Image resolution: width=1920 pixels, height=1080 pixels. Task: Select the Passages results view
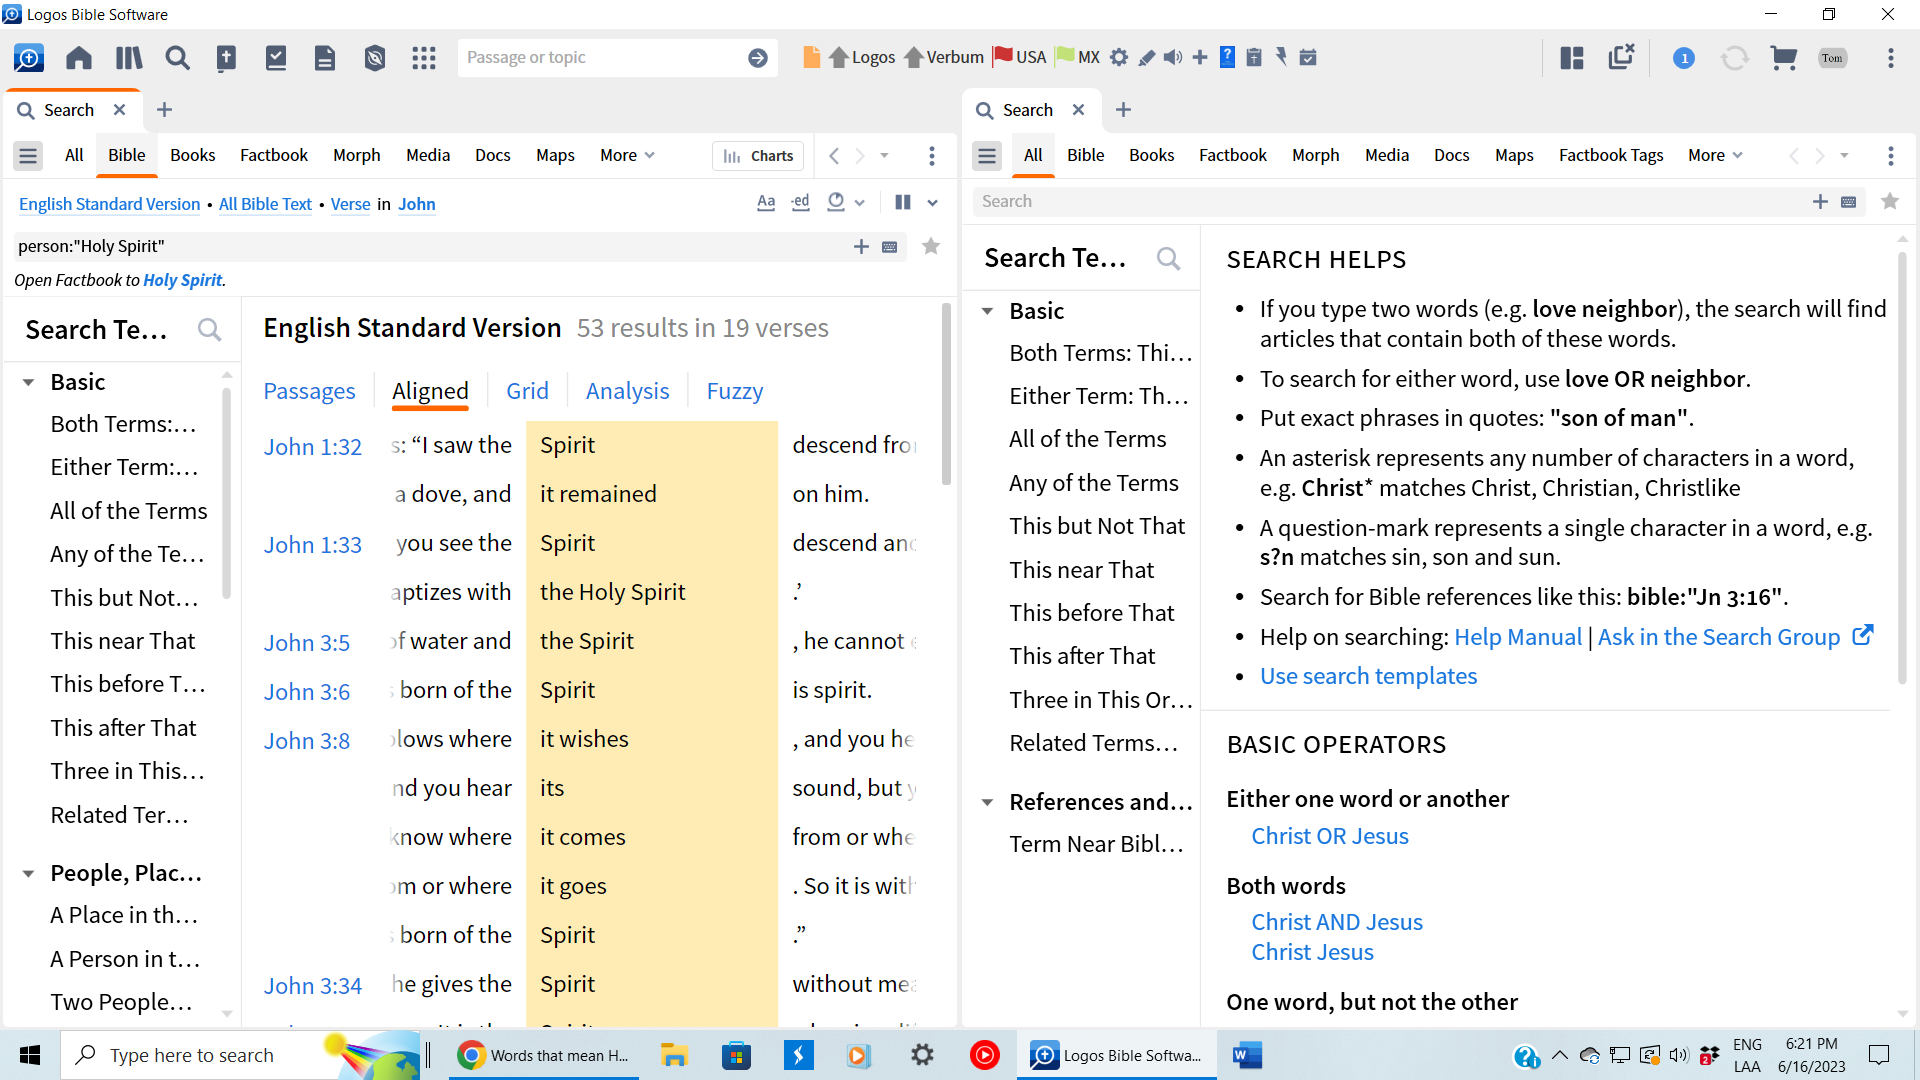point(309,391)
